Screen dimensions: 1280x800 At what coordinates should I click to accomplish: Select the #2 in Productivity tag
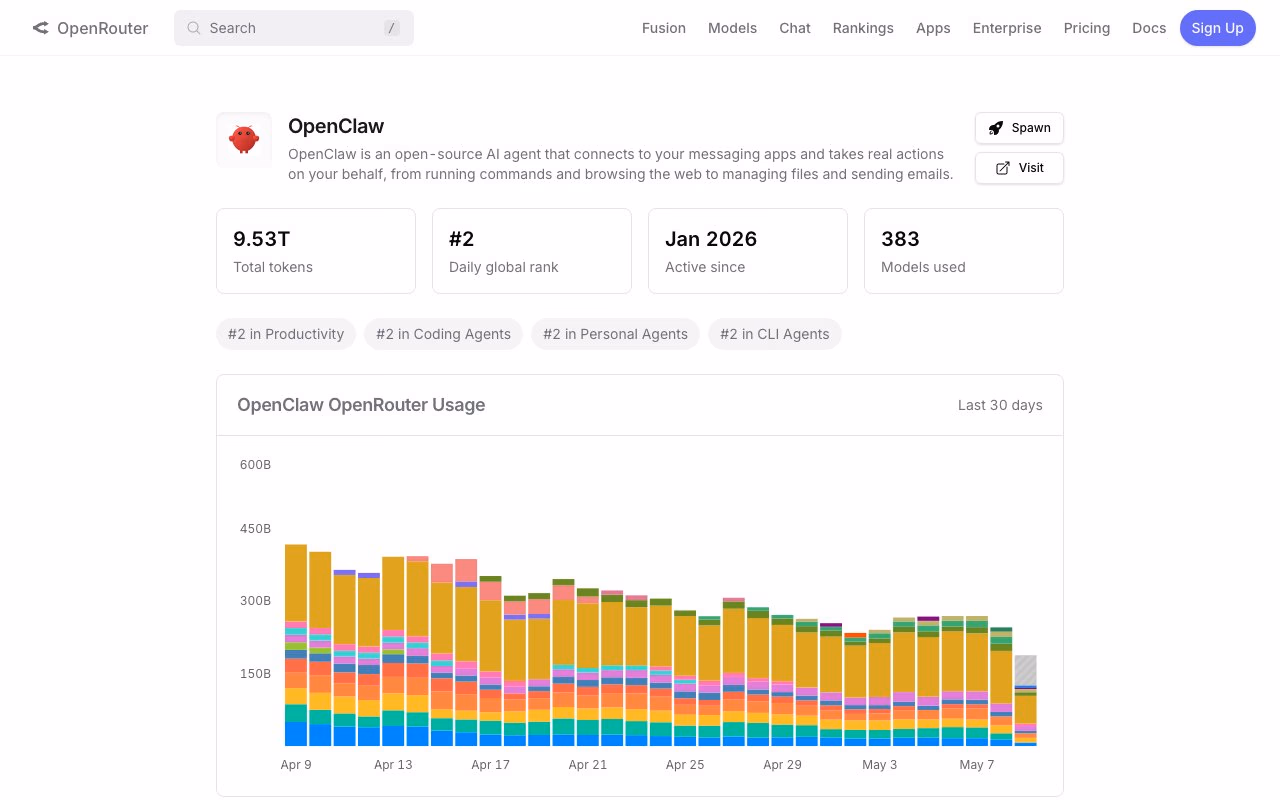(286, 334)
